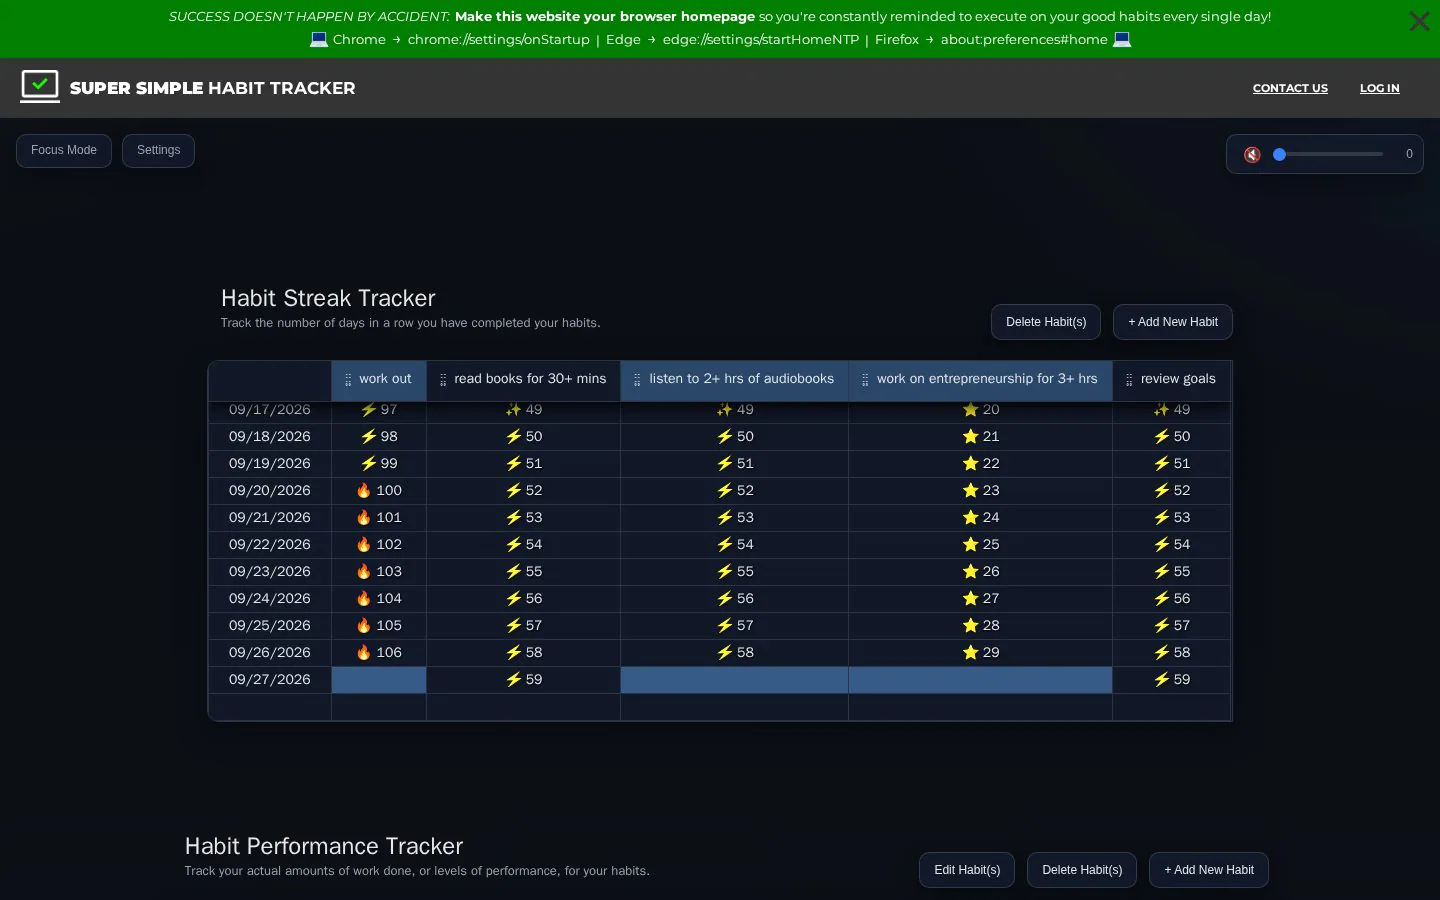Select the listen to 2+ hrs of audiobooks header
Viewport: 1440px width, 900px height.
point(735,380)
